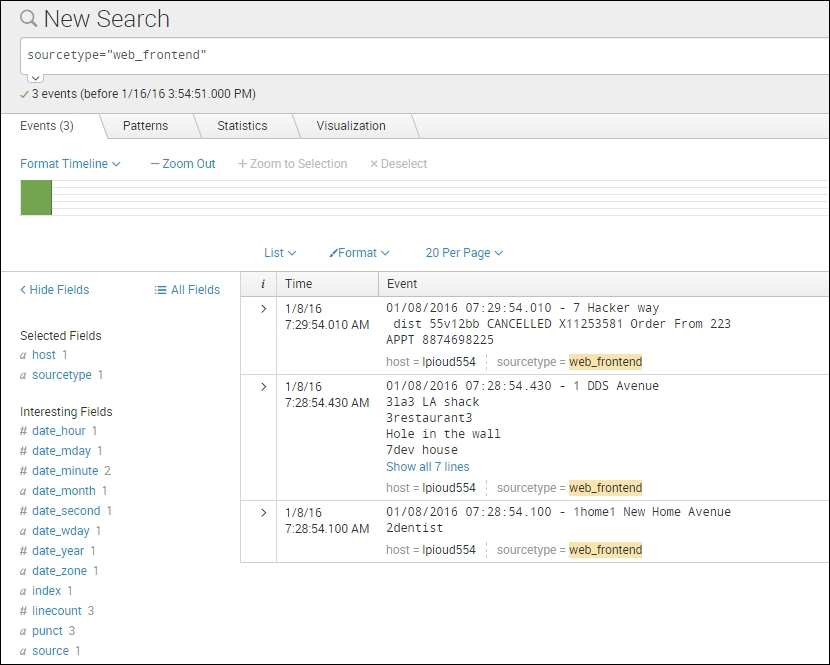Click text '7 Hacker way' in first event

pos(616,308)
